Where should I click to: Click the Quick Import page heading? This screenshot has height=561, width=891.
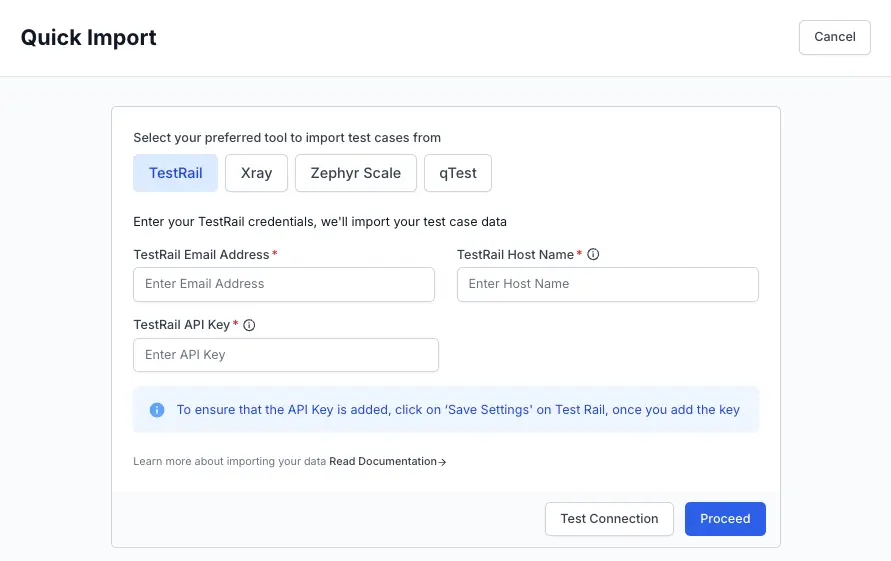tap(89, 38)
